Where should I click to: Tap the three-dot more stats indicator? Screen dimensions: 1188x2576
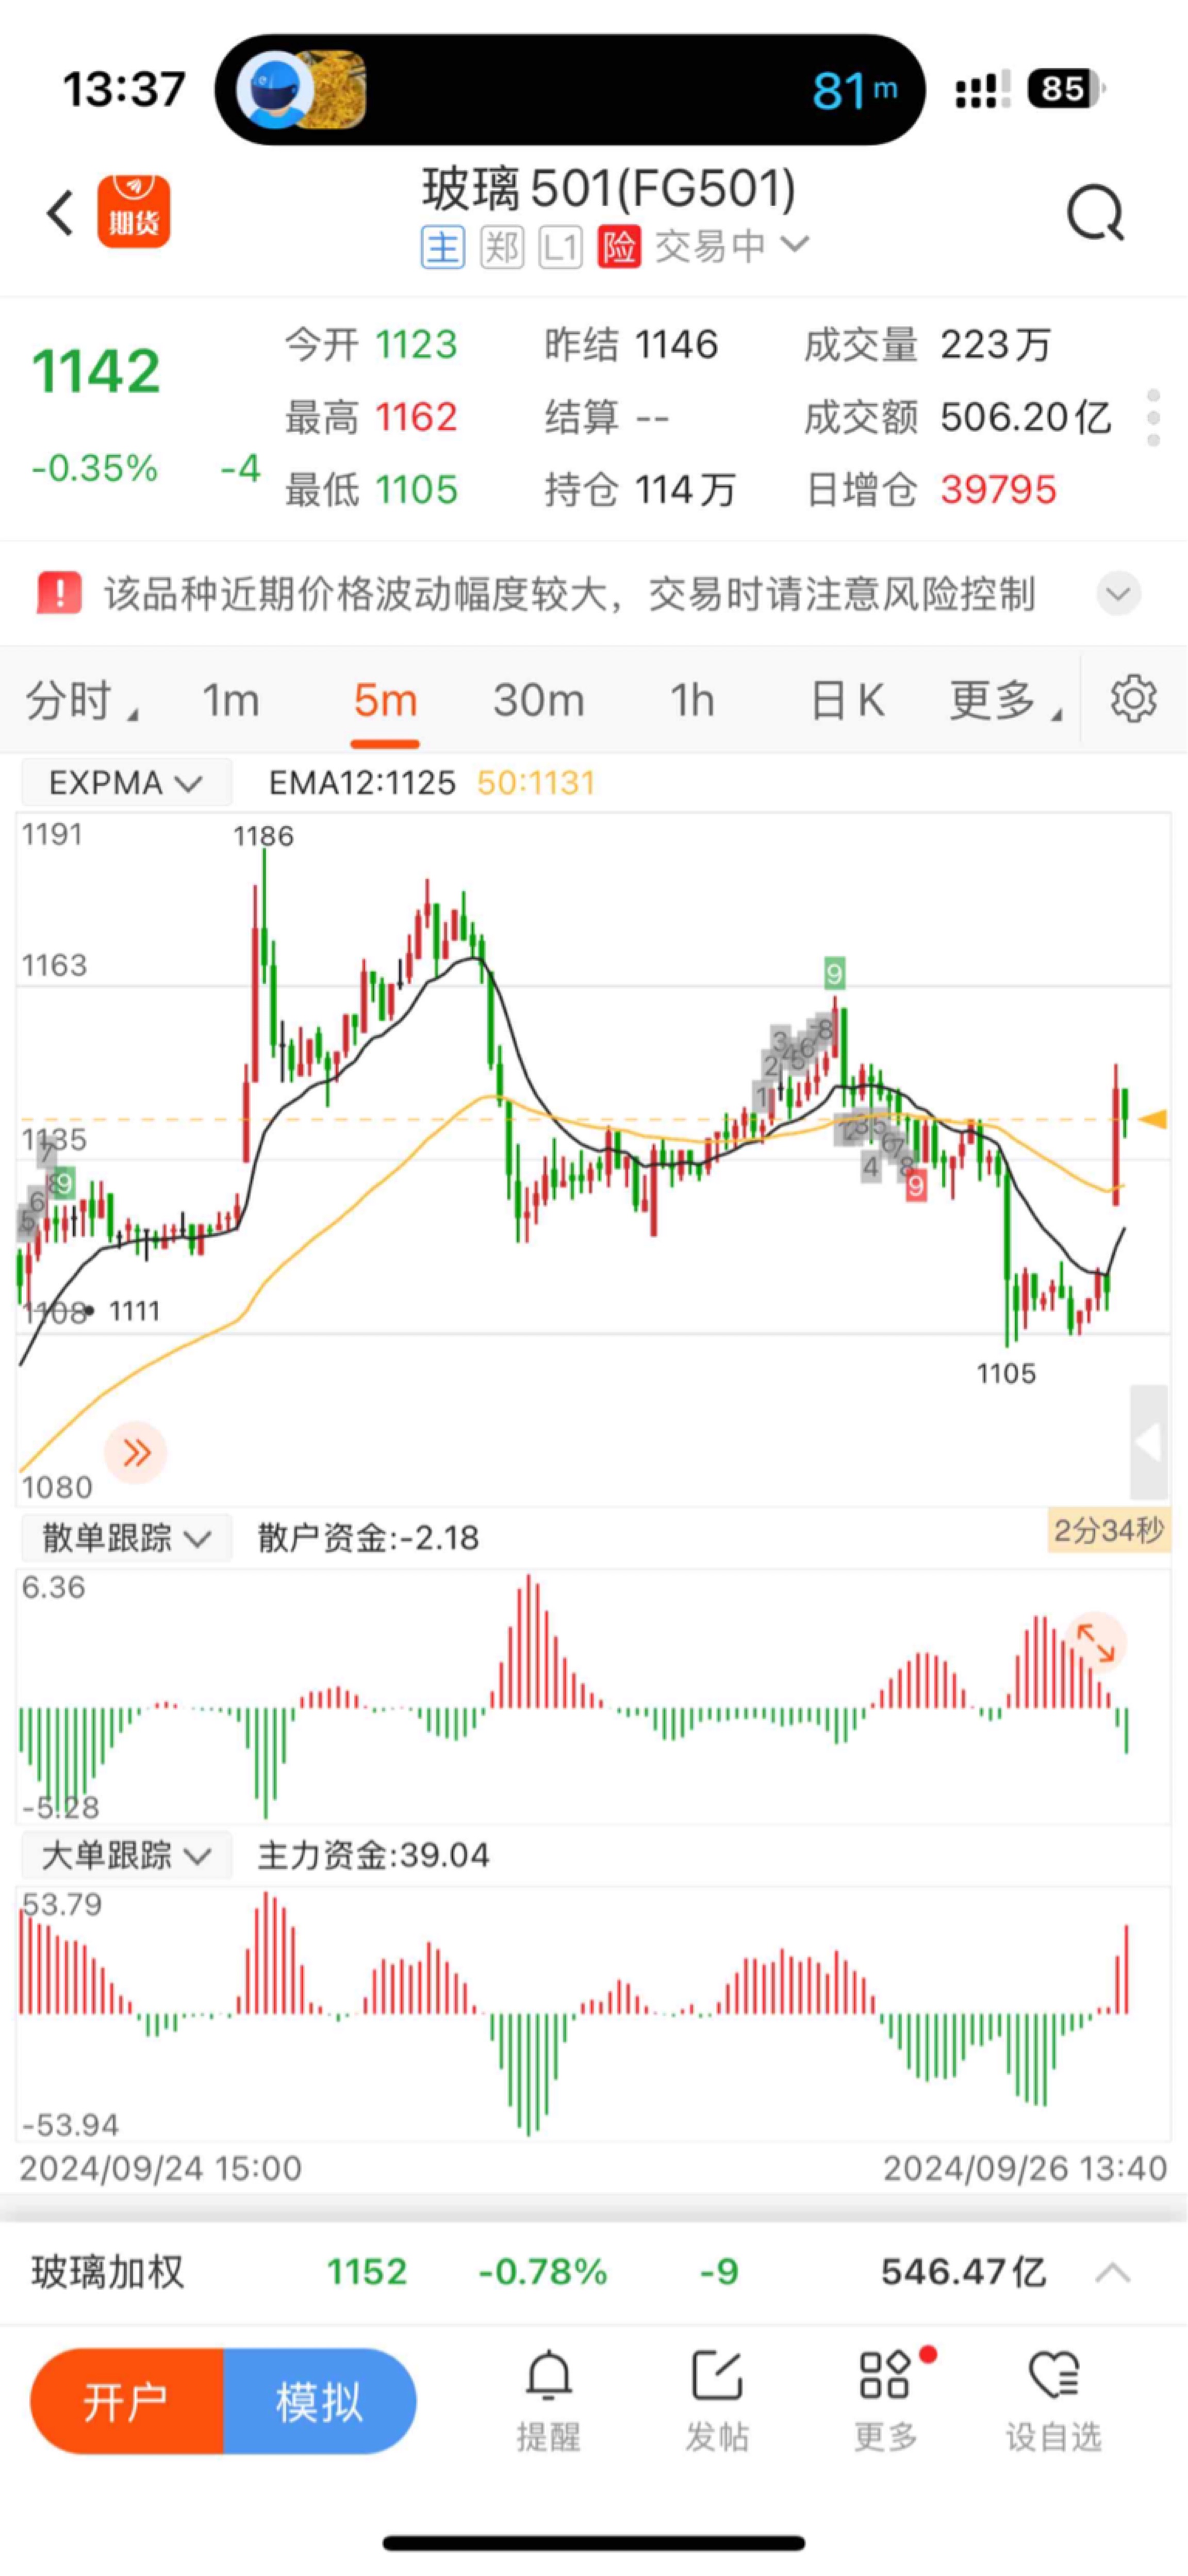1154,417
